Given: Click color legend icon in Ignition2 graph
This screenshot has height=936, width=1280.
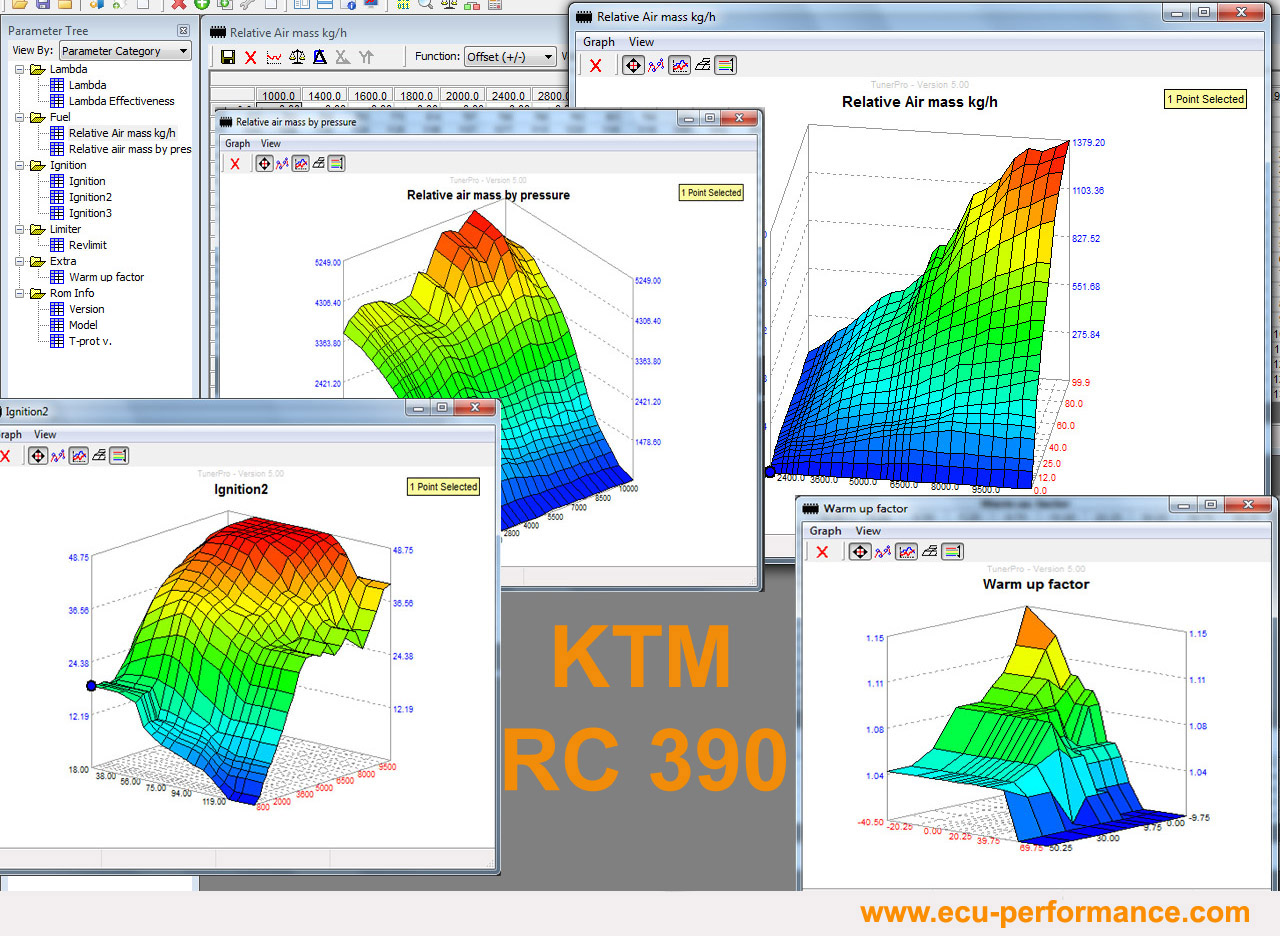Looking at the screenshot, I should (119, 456).
